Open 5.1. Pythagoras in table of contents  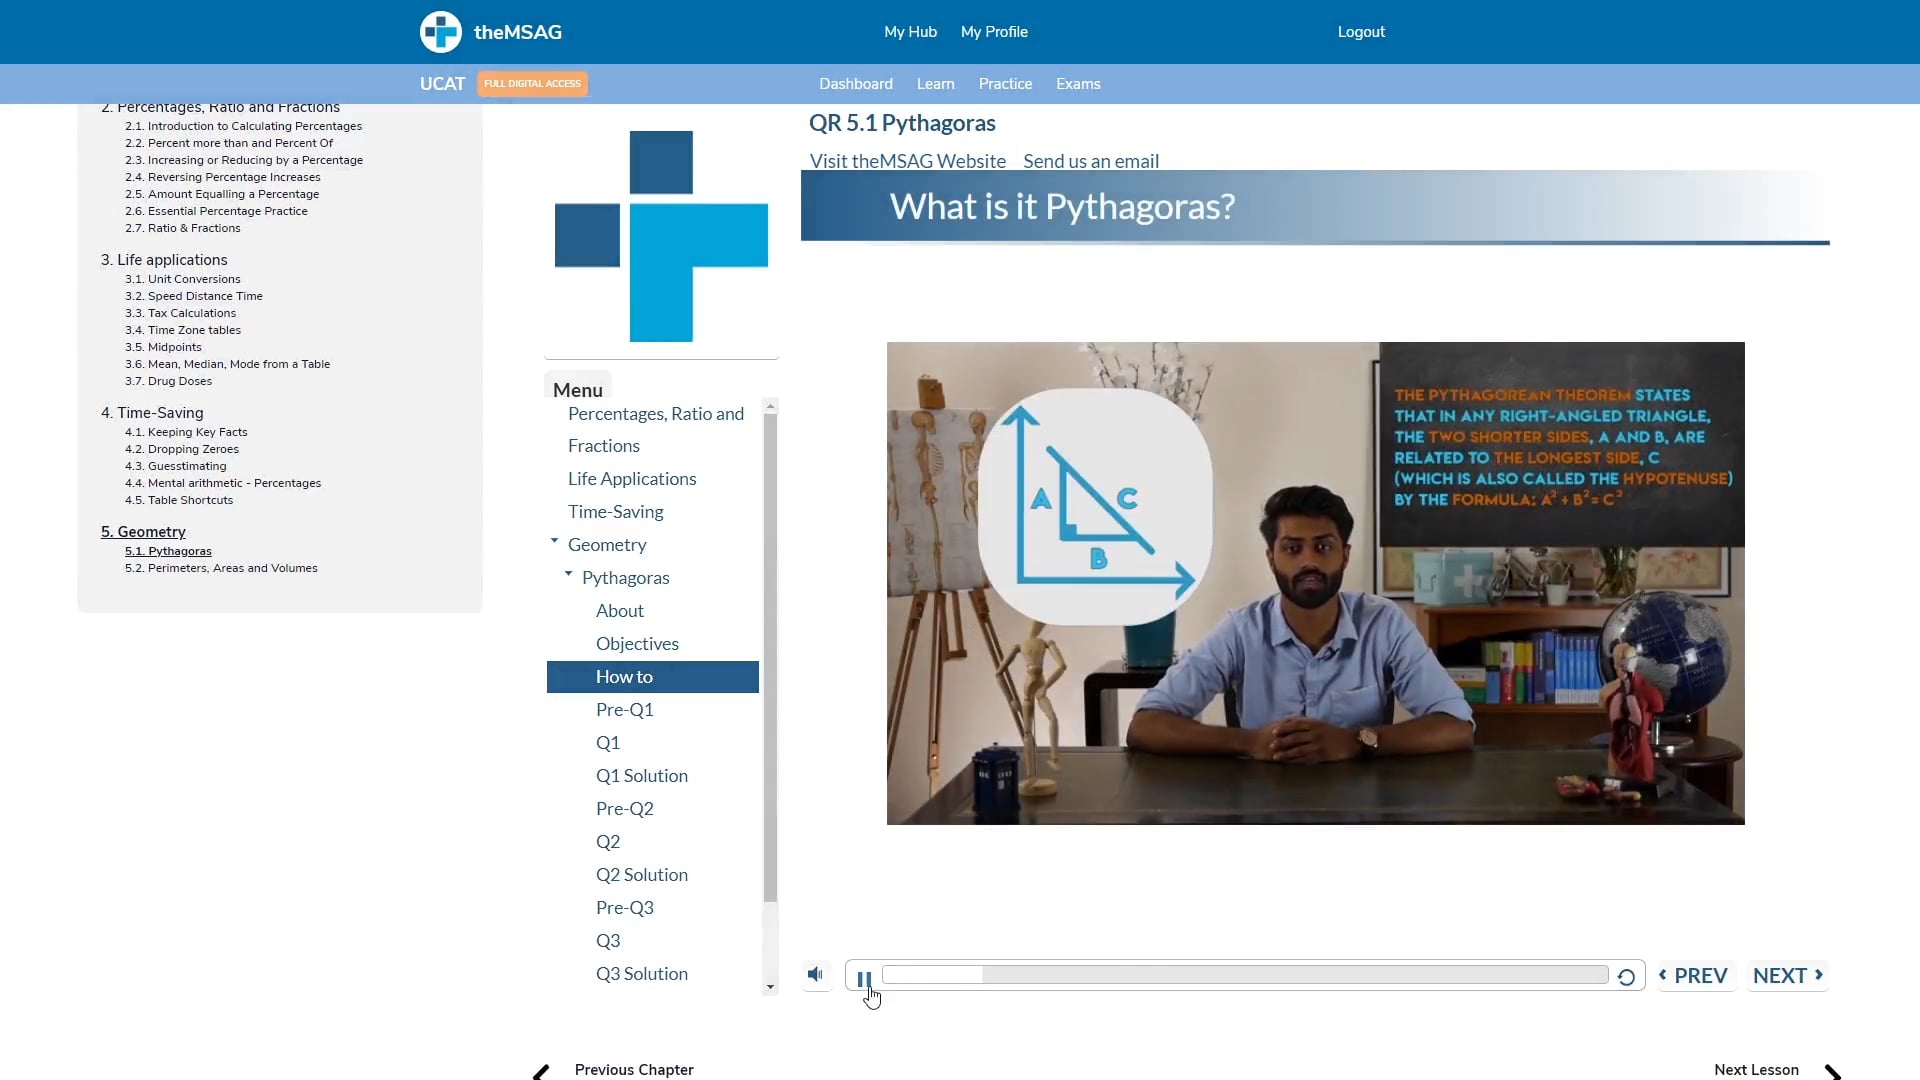point(168,550)
